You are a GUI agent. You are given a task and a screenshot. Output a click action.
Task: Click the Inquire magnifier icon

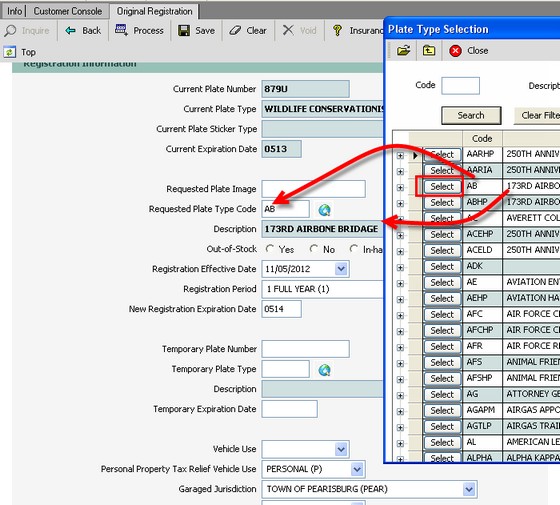coord(10,31)
